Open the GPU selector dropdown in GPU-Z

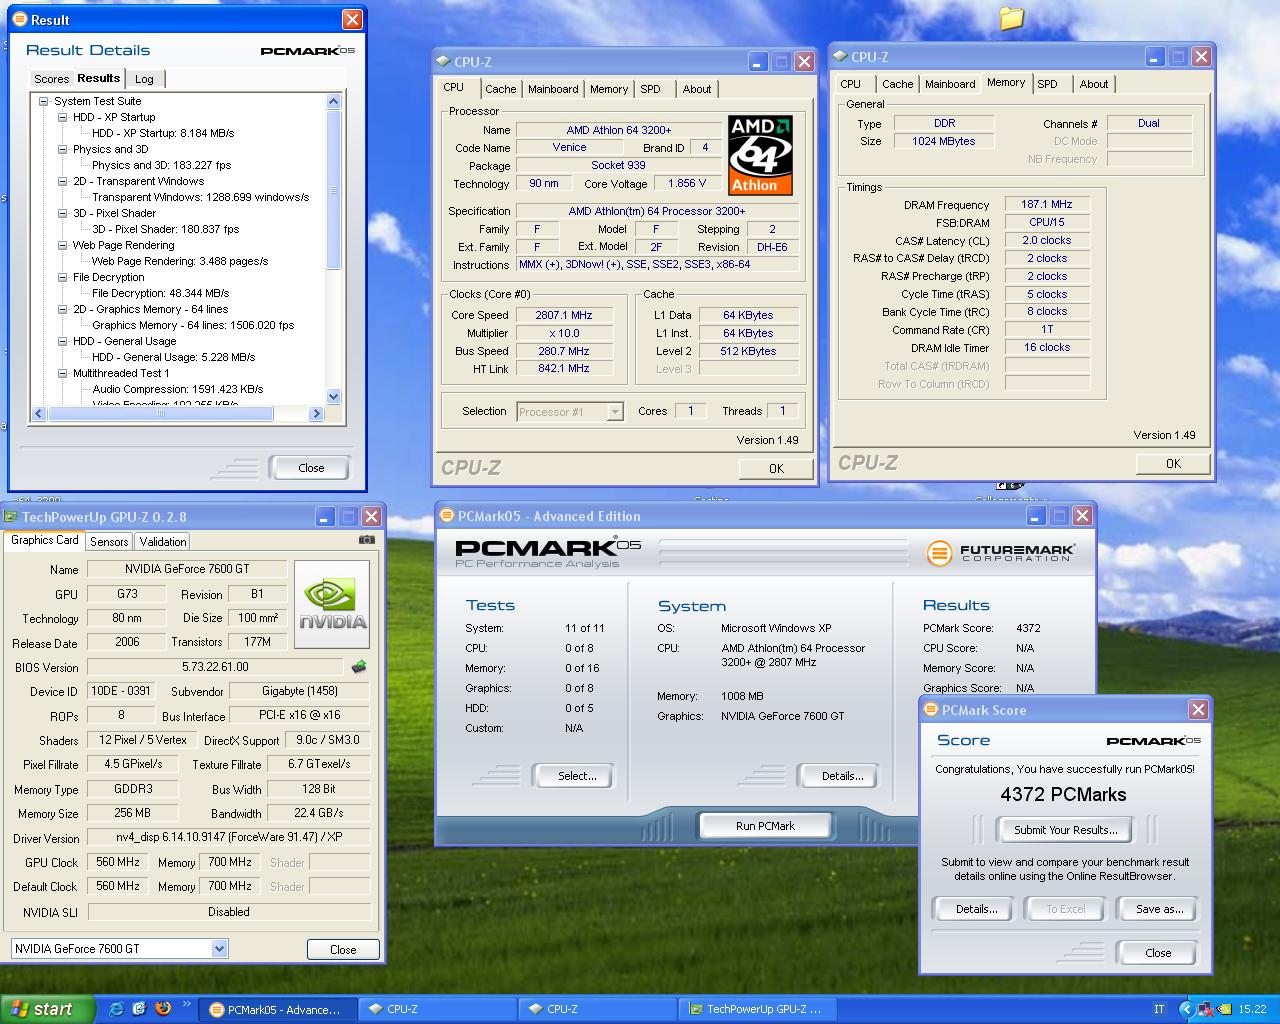(219, 949)
